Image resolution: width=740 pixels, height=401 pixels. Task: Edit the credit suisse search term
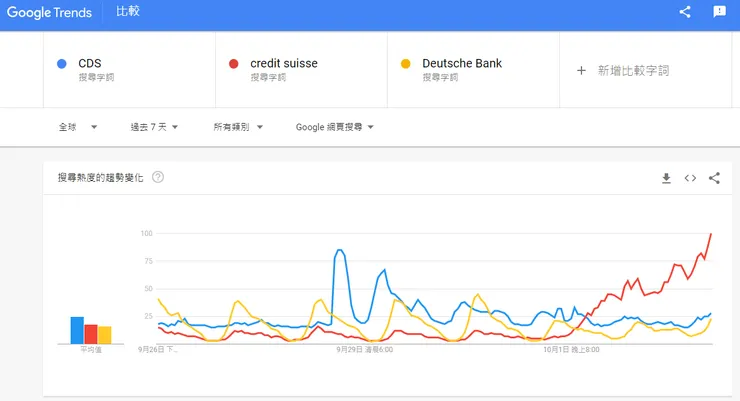point(284,64)
